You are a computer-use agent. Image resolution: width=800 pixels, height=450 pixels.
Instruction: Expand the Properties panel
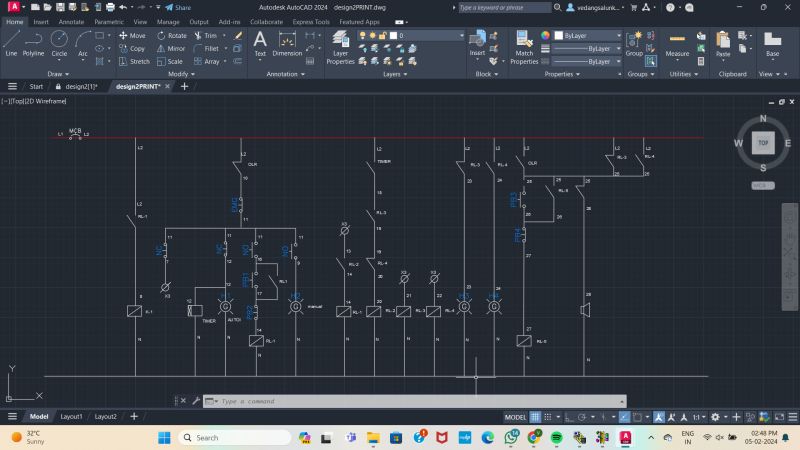[562, 74]
